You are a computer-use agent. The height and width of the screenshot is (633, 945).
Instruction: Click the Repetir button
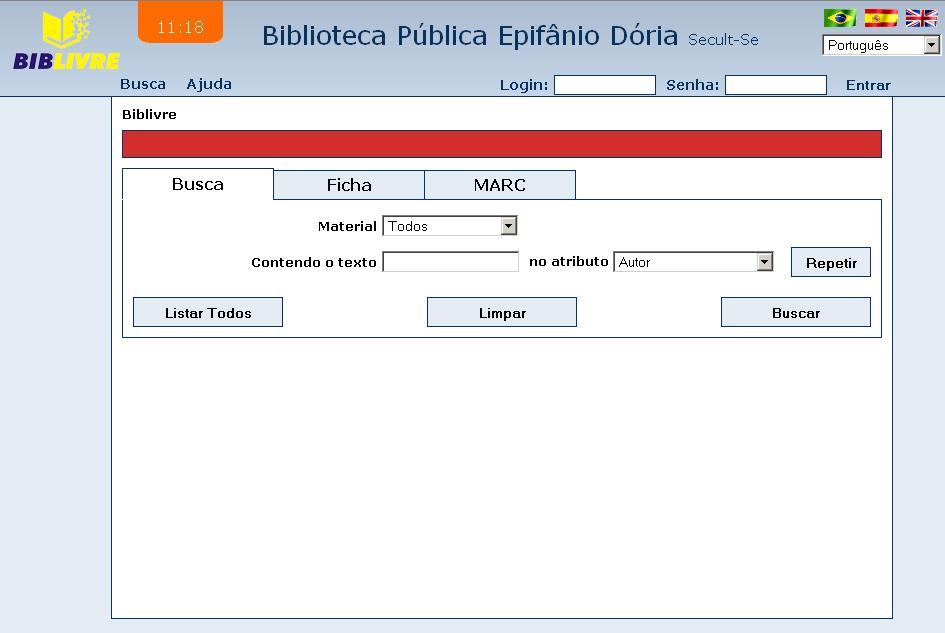tap(831, 262)
